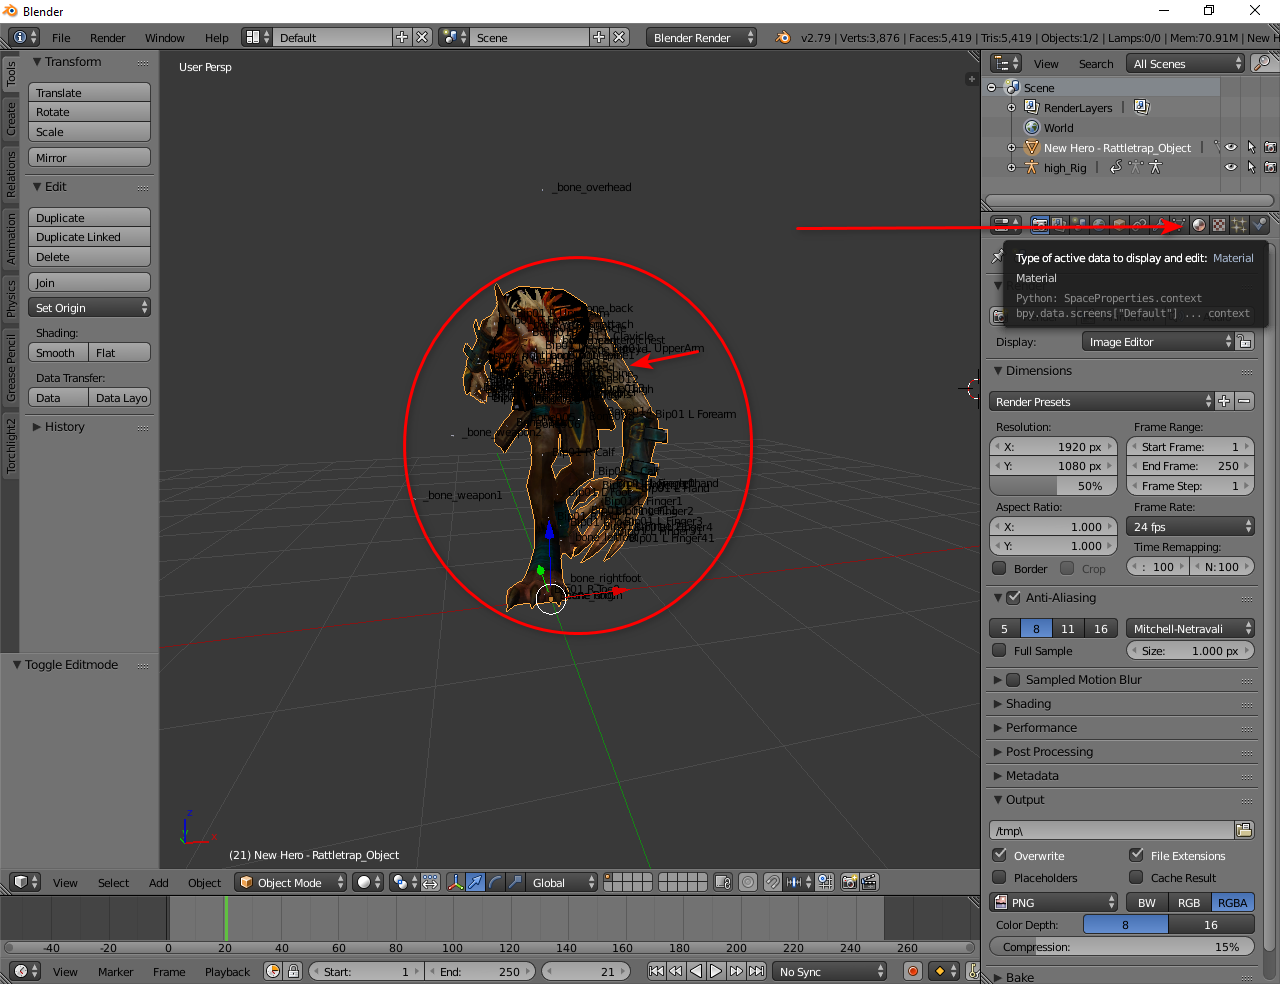Disable the Anti-Aliasing checkbox
Viewport: 1280px width, 984px height.
pyautogui.click(x=1013, y=598)
